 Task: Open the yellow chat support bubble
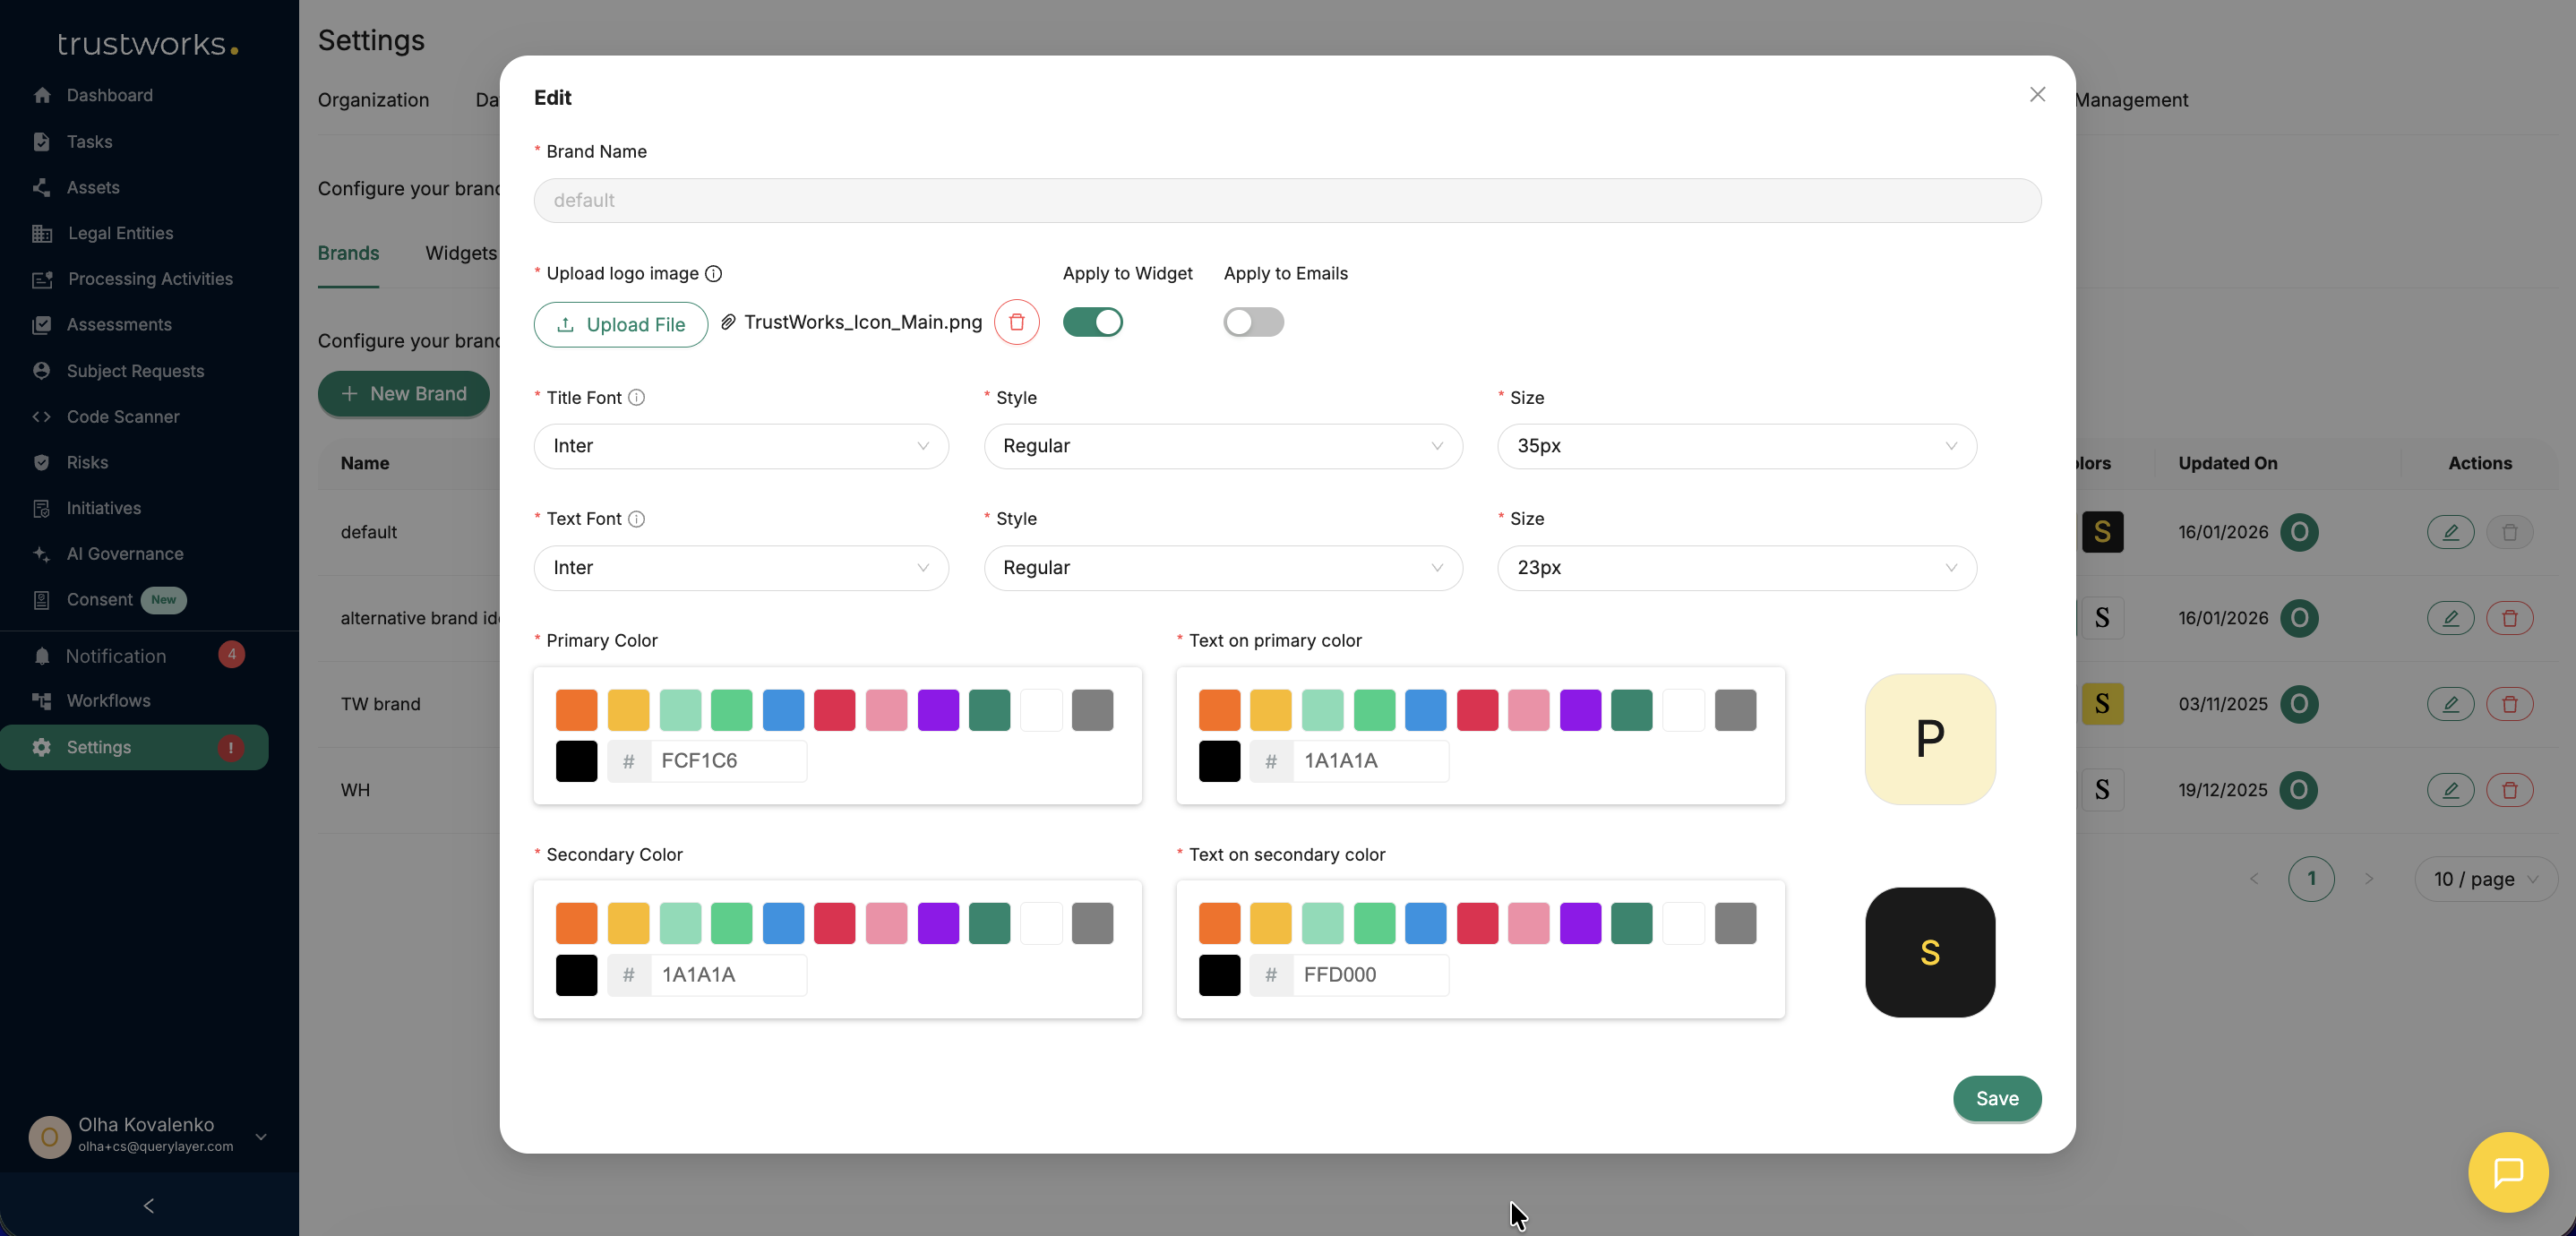coord(2507,1172)
